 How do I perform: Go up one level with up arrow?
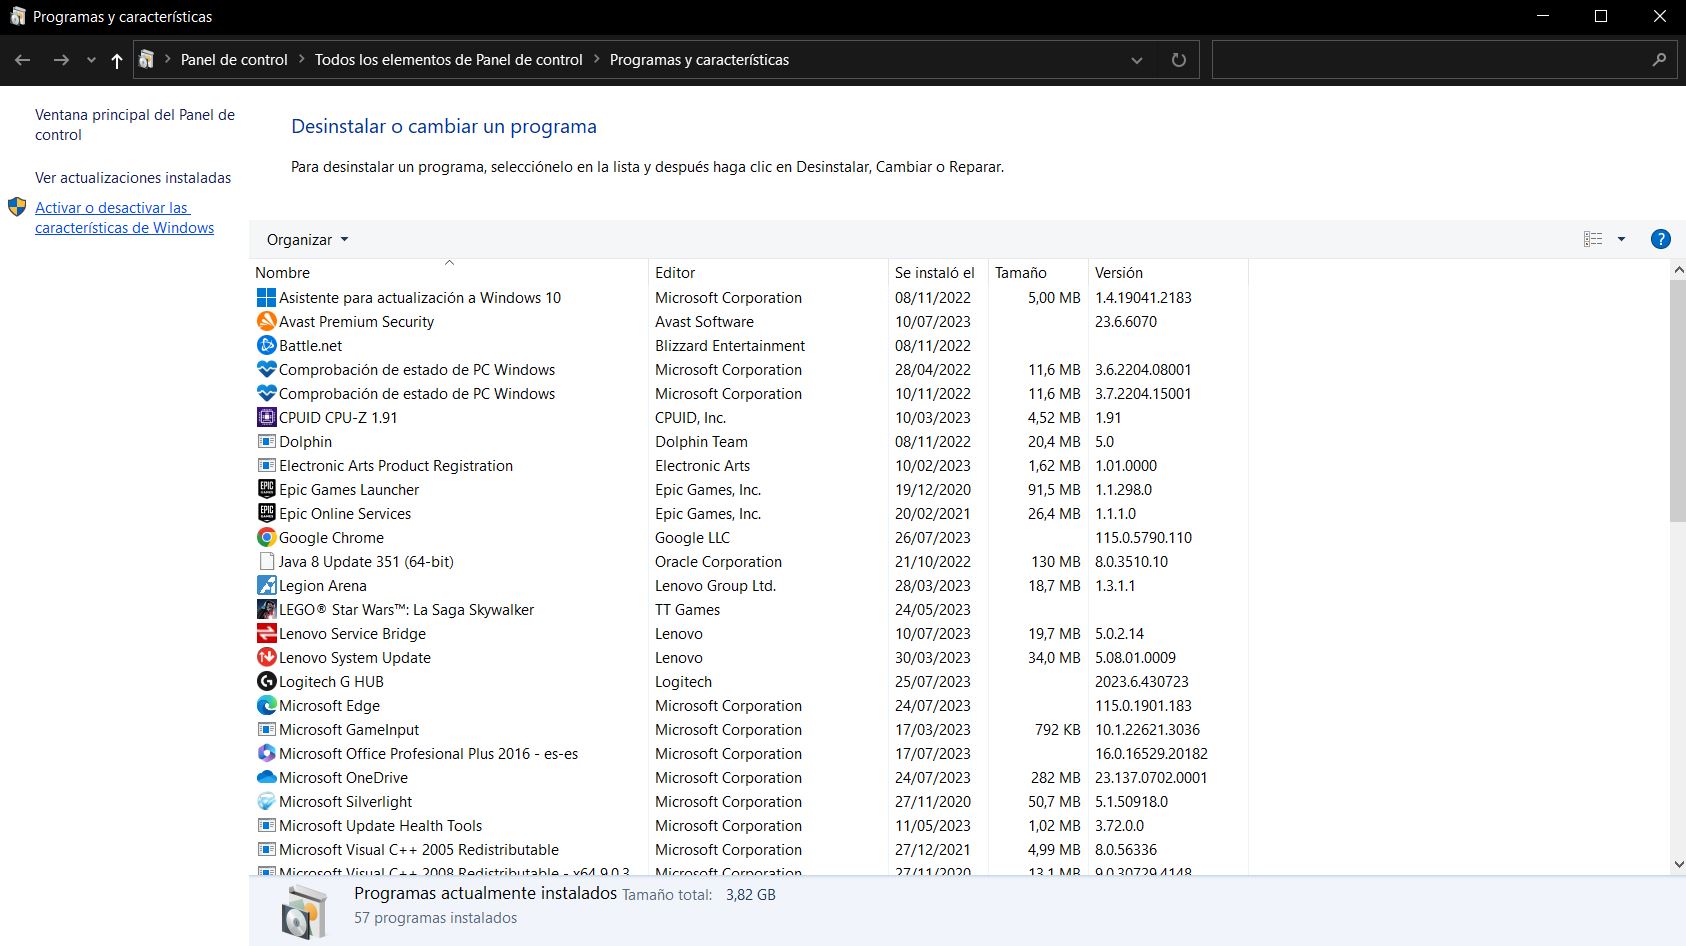coord(117,60)
